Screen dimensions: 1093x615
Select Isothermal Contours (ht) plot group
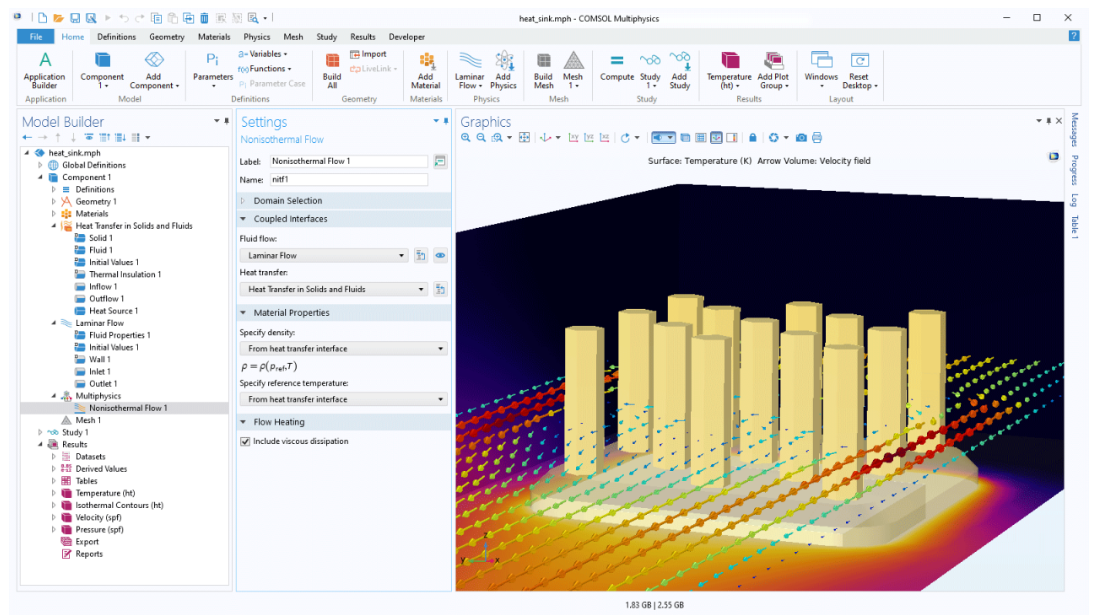119,506
